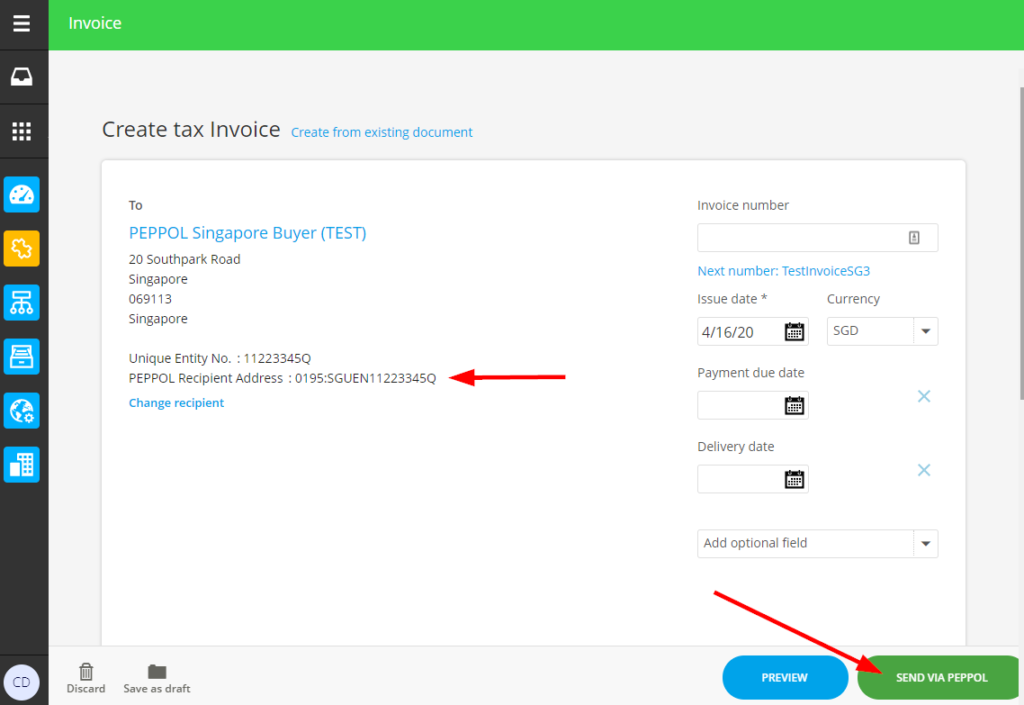Open the company building icon
Screen dimensions: 1024x705
coord(22,465)
